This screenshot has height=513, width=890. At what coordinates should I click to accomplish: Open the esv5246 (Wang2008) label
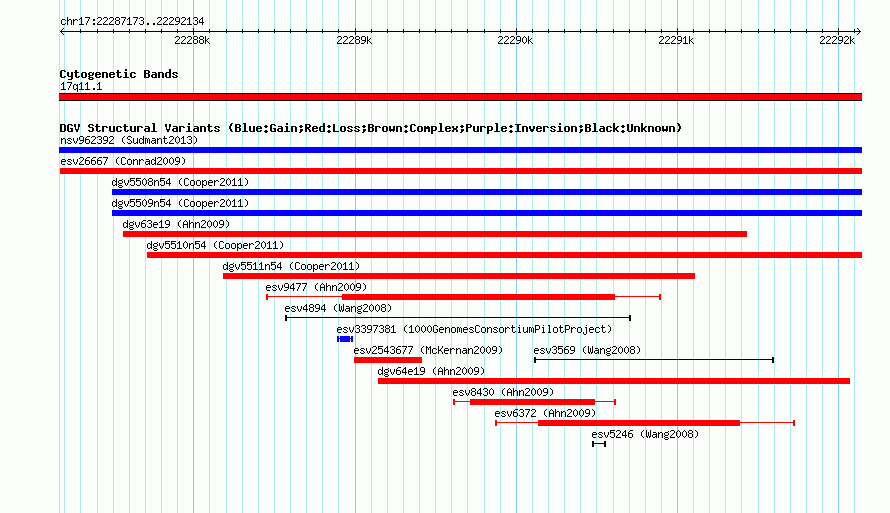(x=645, y=434)
